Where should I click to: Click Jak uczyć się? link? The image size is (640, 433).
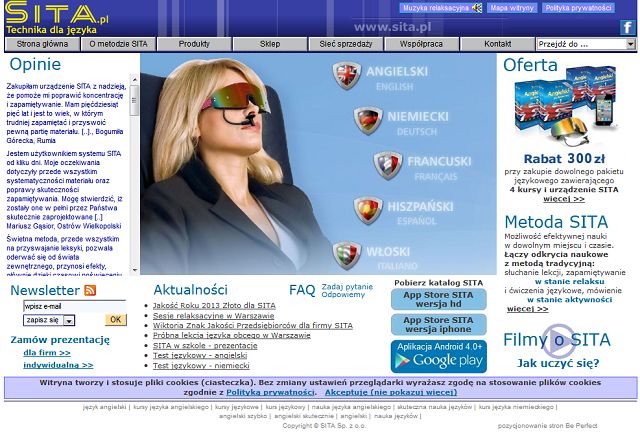pyautogui.click(x=558, y=363)
